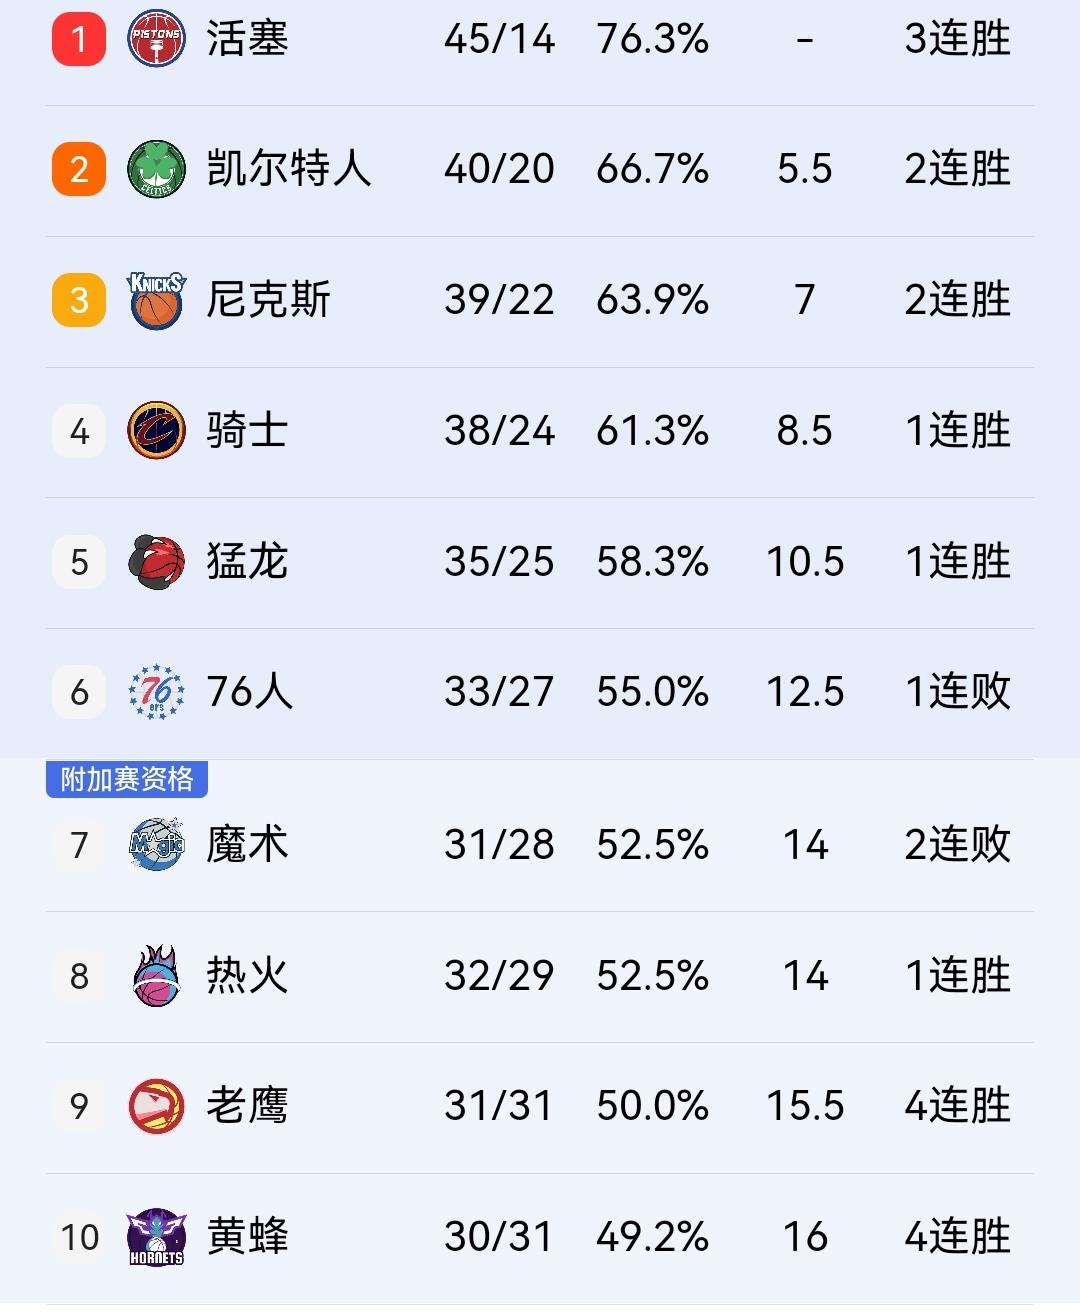
Task: Select the rank 2 orange badge
Action: click(78, 168)
